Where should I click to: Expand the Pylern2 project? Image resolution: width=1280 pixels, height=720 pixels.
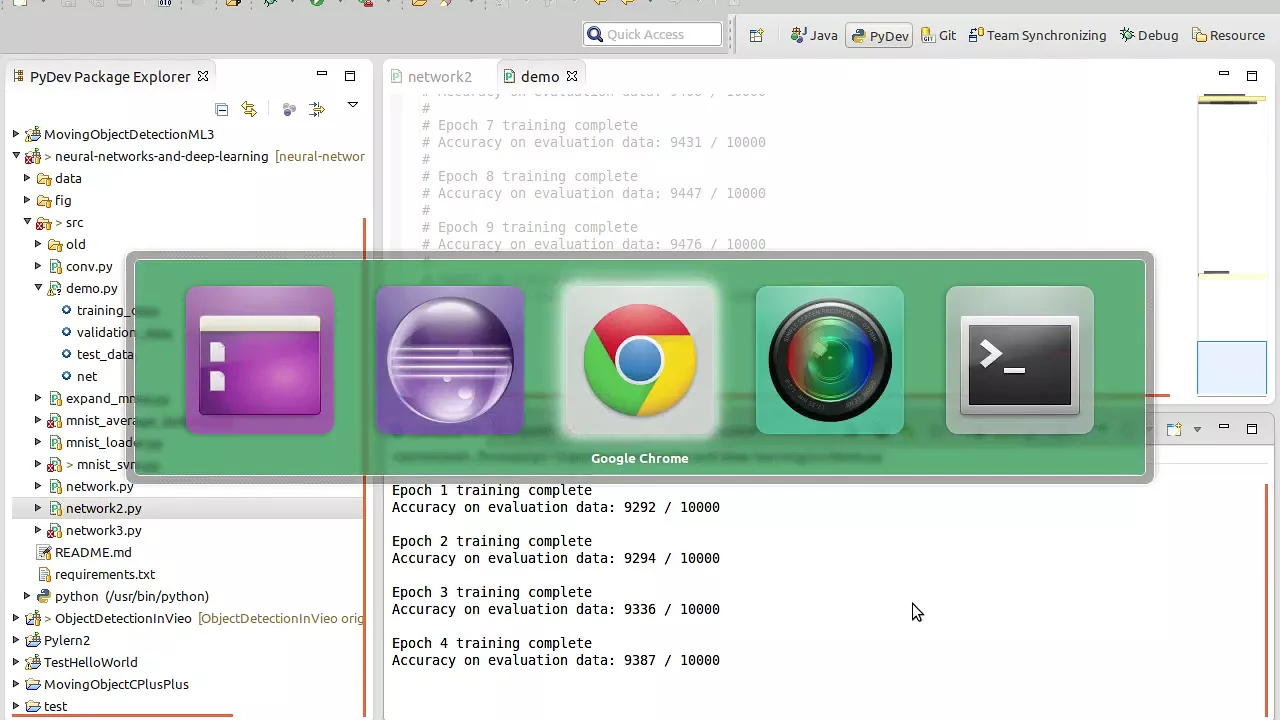coord(16,640)
